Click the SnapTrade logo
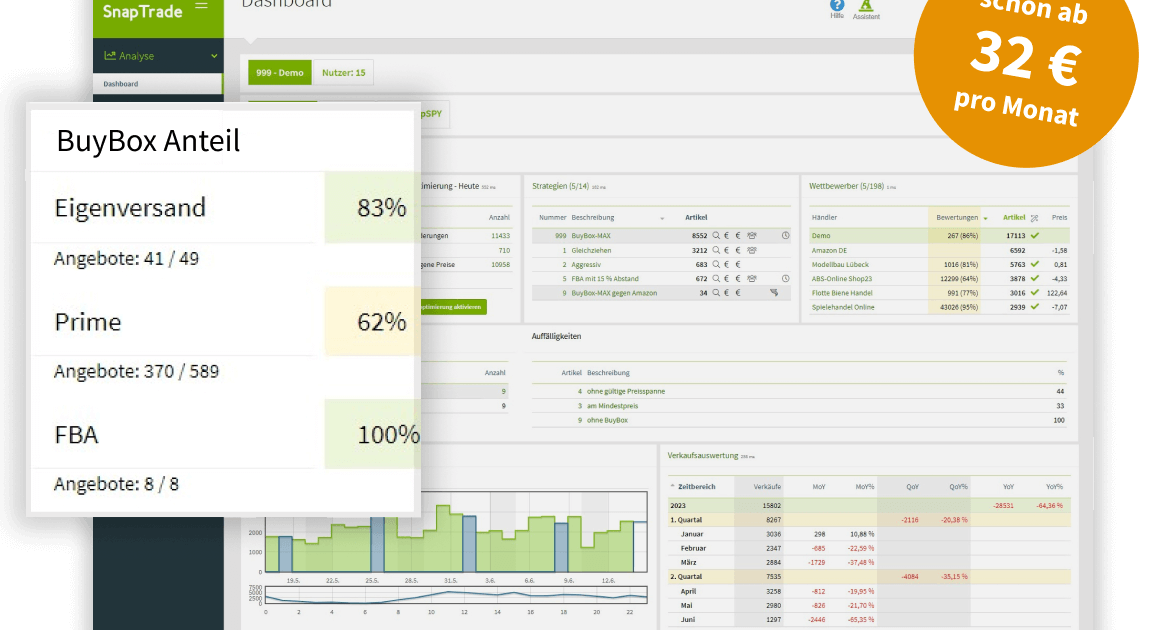Image resolution: width=1157 pixels, height=630 pixels. click(142, 11)
